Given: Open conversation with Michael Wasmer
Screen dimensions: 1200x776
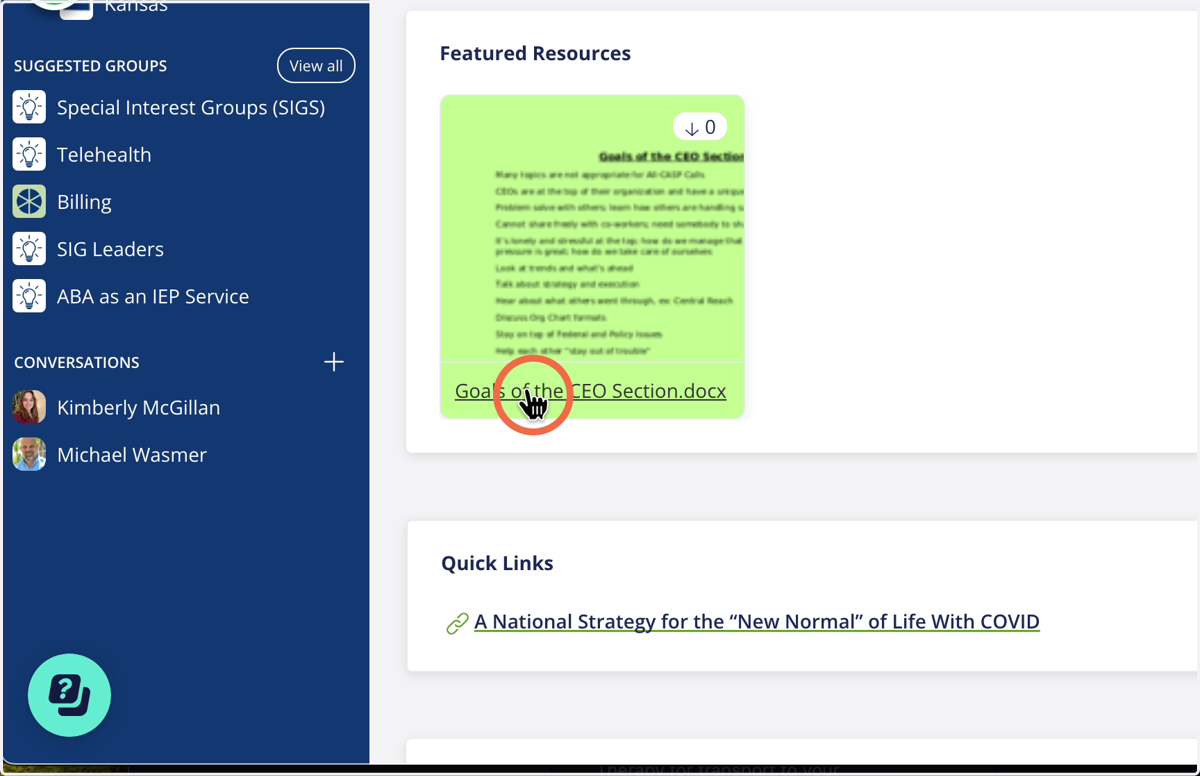Looking at the screenshot, I should click(132, 454).
